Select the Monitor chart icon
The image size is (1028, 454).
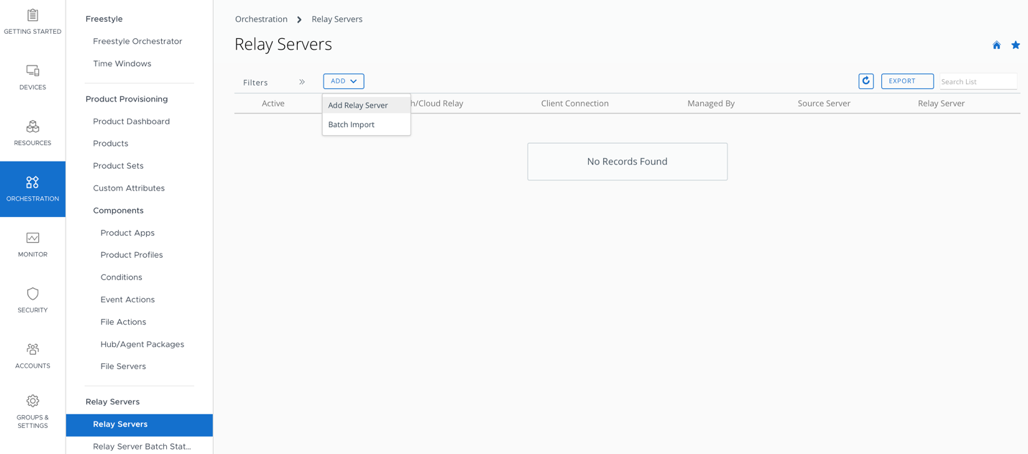click(x=32, y=238)
